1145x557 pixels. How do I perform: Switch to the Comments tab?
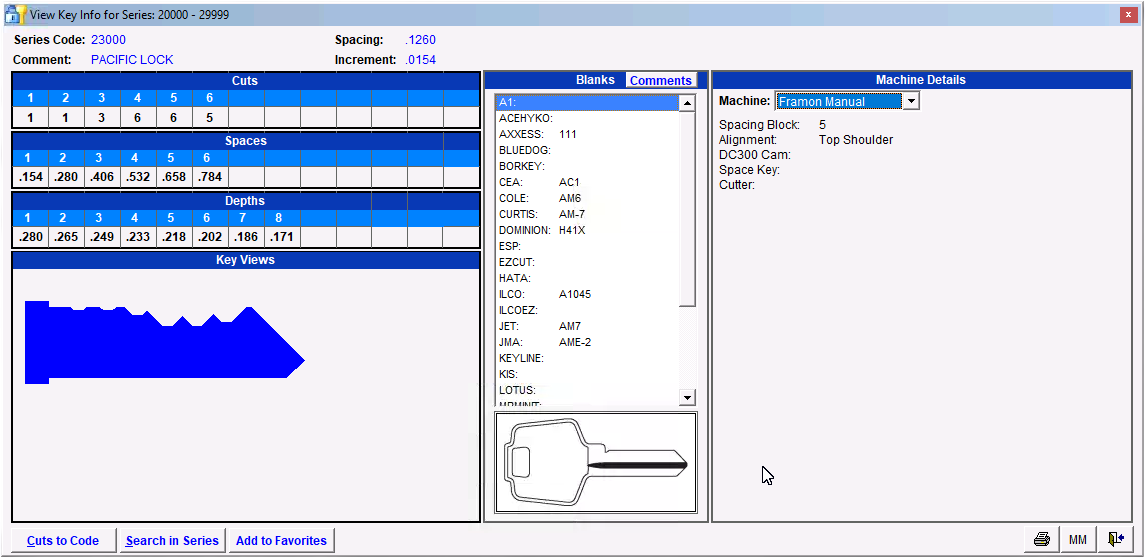[x=660, y=80]
